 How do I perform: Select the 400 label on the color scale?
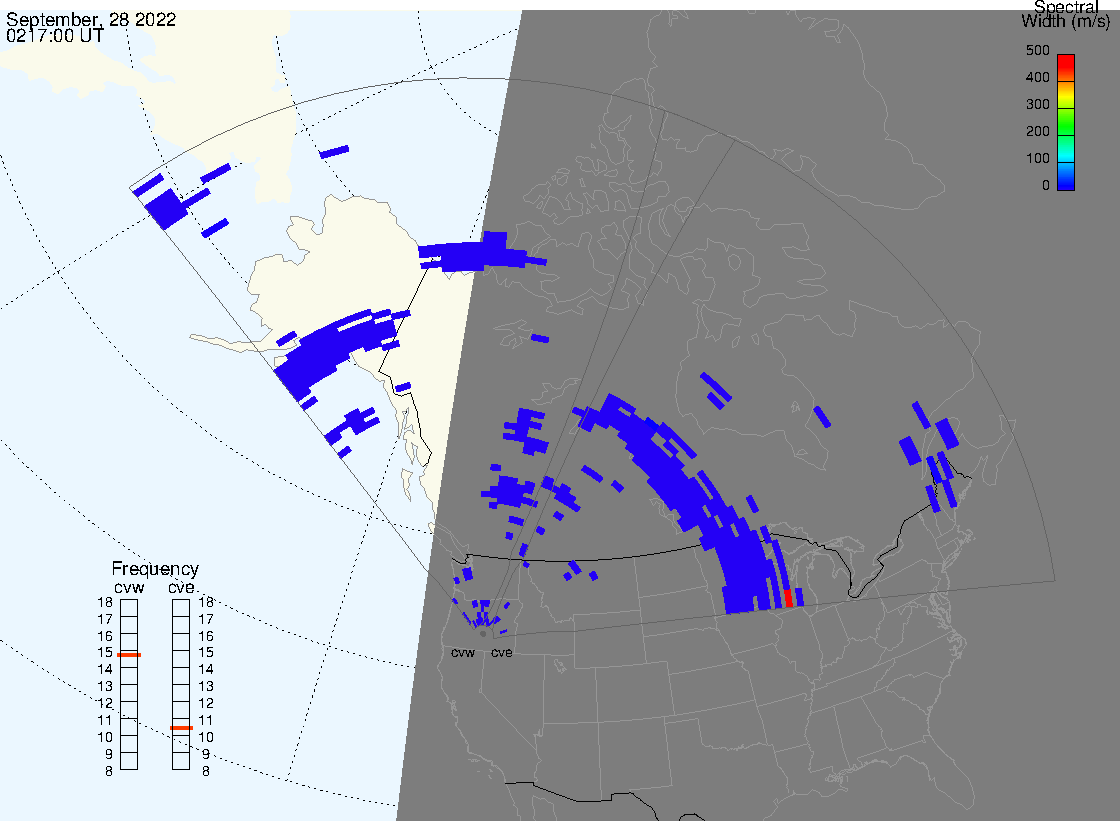pyautogui.click(x=1037, y=77)
